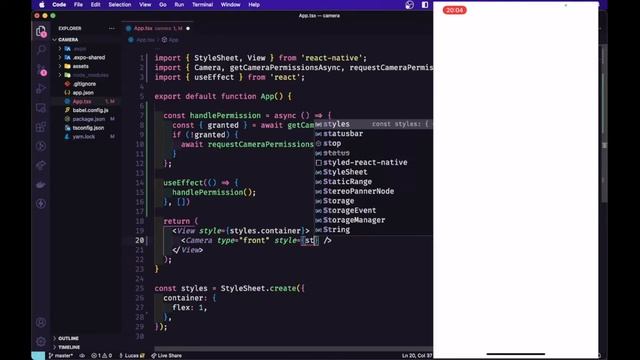Open the Docker whale icon view

(x=41, y=184)
